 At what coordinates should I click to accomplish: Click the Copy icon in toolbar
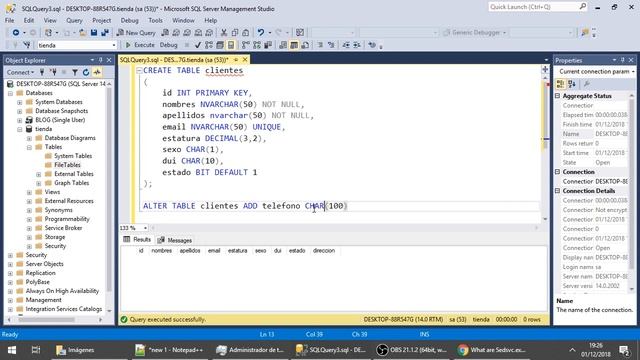click(x=235, y=33)
